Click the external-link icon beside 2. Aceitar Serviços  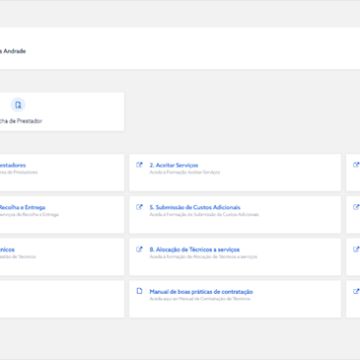pos(139,165)
